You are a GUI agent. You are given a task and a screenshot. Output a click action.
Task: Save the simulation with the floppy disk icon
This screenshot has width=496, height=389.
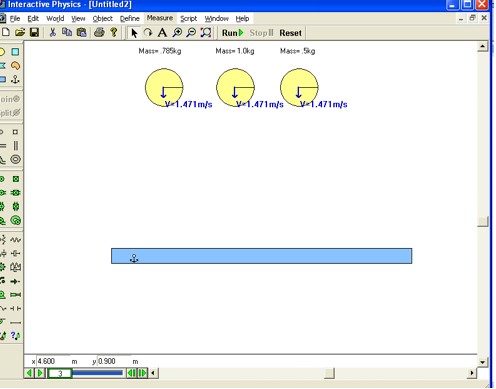click(34, 33)
